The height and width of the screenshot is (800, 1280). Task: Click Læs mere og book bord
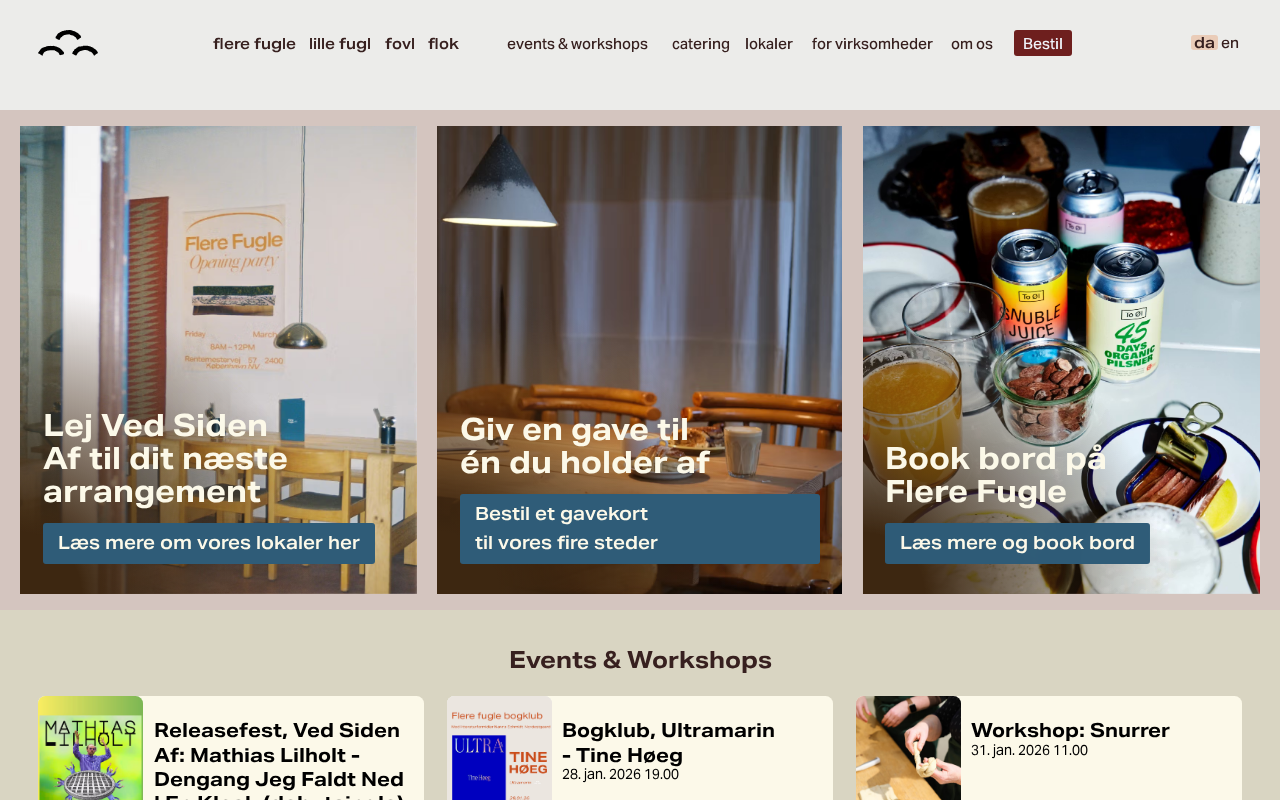1017,543
